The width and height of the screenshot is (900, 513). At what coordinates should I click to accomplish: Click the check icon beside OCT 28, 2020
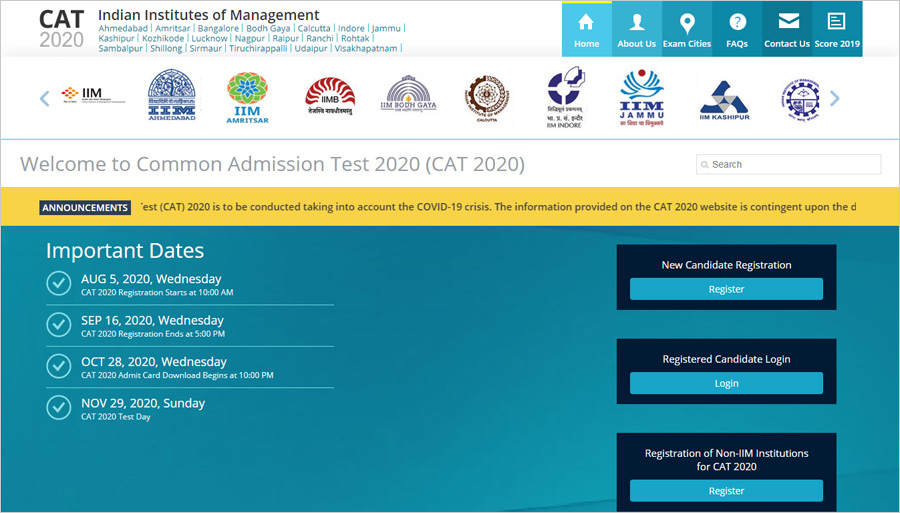coord(59,366)
